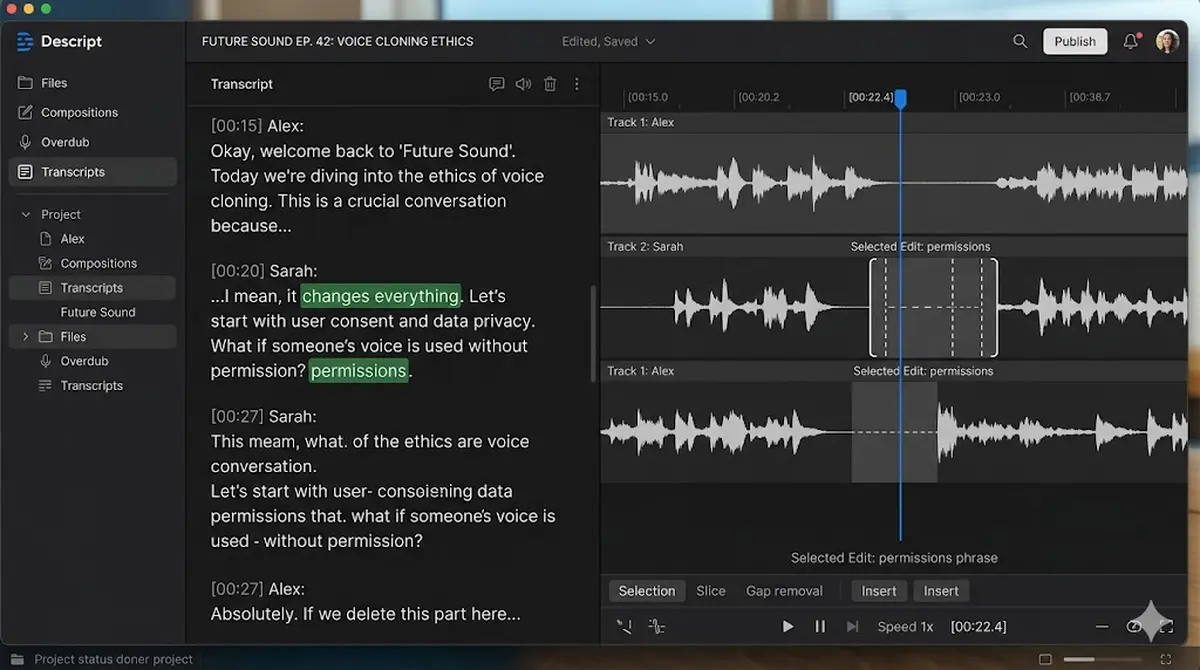Click the Publish button
The height and width of the screenshot is (670, 1200).
pos(1075,41)
